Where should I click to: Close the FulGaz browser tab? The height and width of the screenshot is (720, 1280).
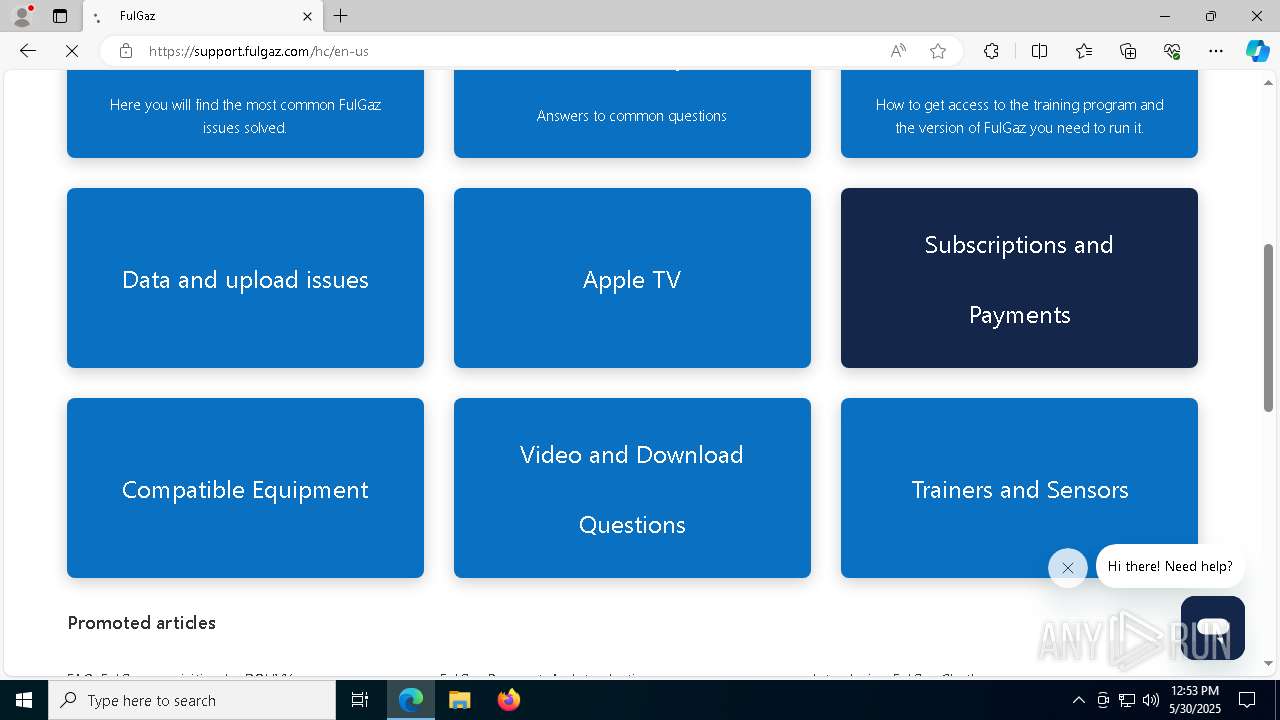[307, 16]
